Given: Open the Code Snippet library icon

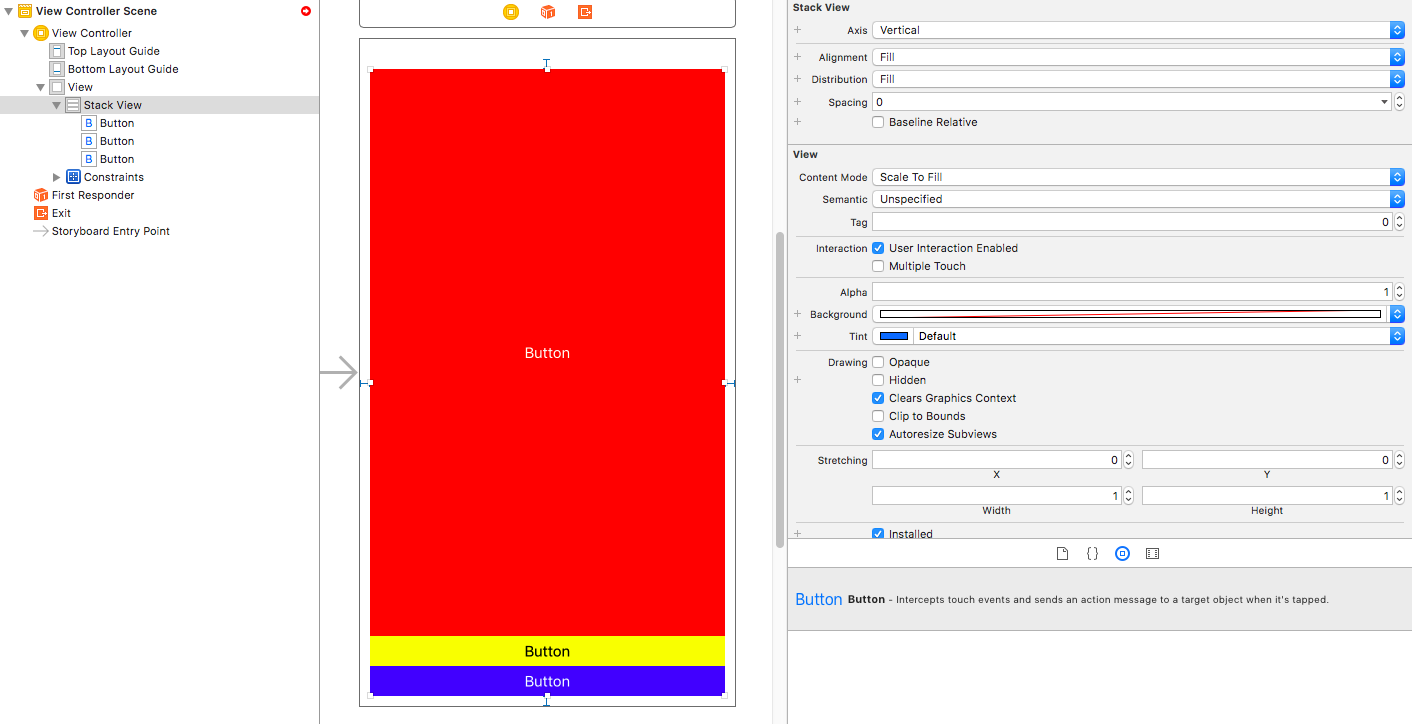Looking at the screenshot, I should point(1092,553).
